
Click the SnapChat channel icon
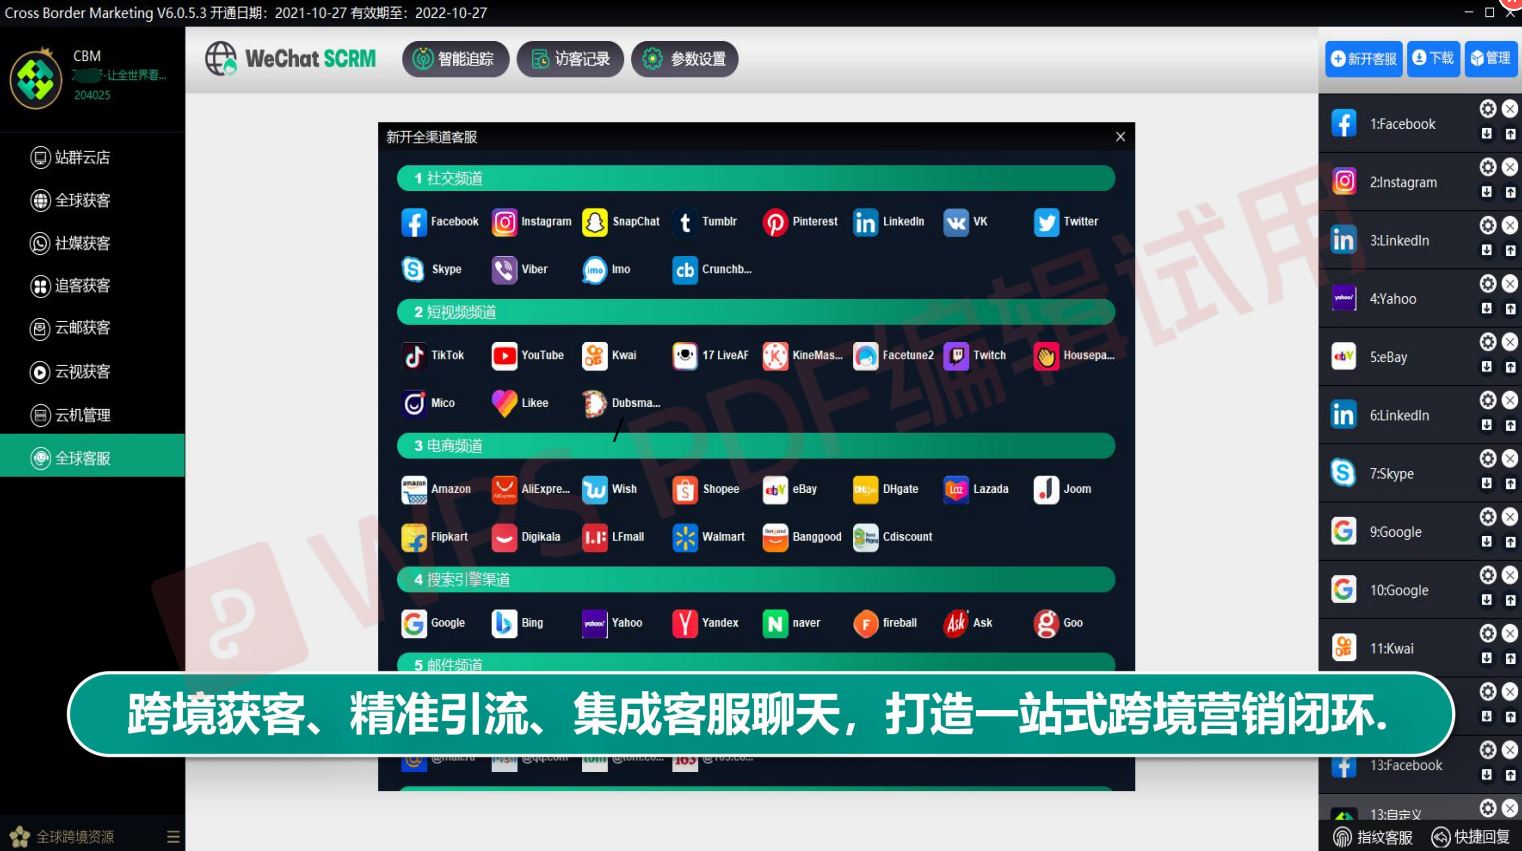coord(595,222)
